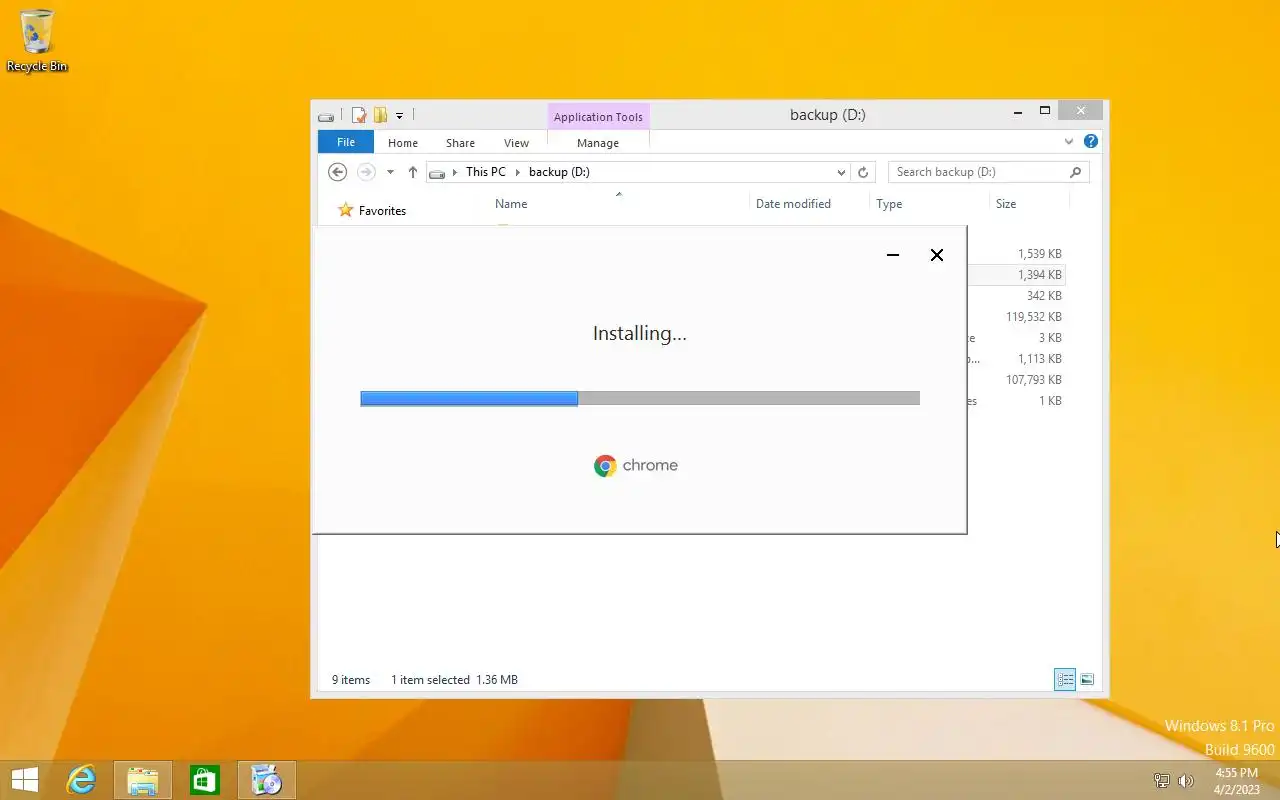Screen dimensions: 1280x800
Task: Click the search magnifier icon
Action: click(1076, 172)
